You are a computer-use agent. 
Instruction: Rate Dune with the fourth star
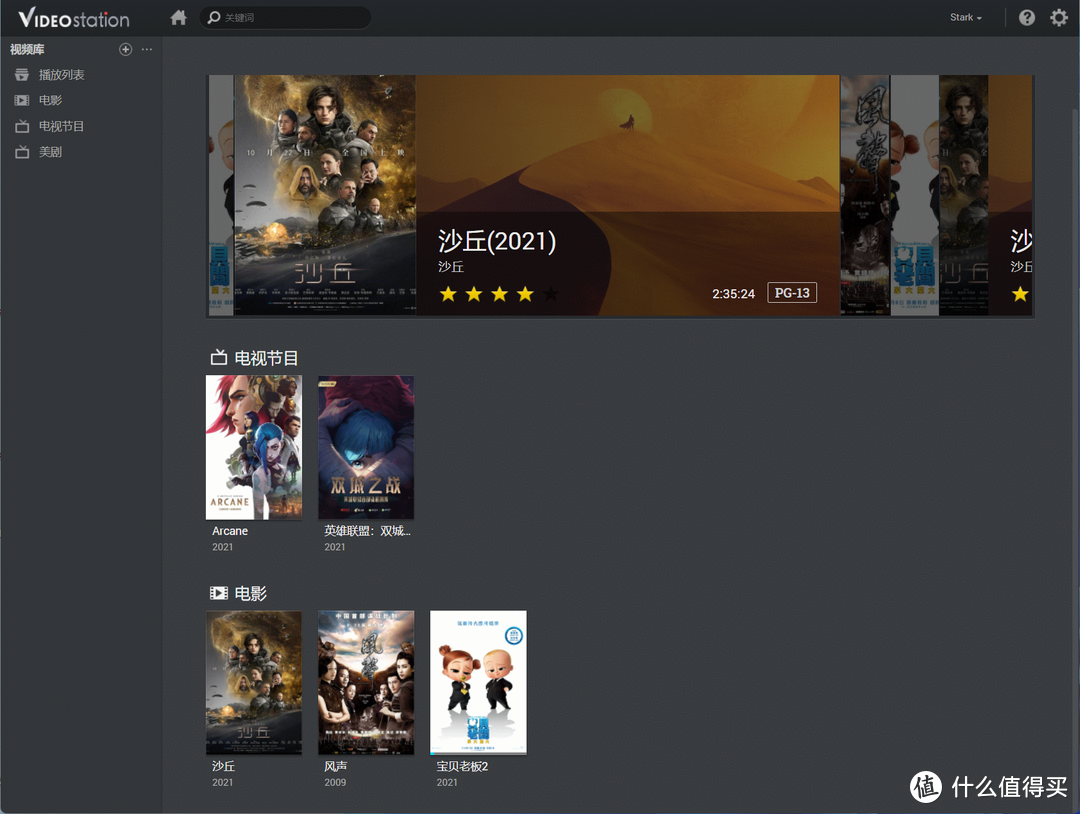coord(525,294)
